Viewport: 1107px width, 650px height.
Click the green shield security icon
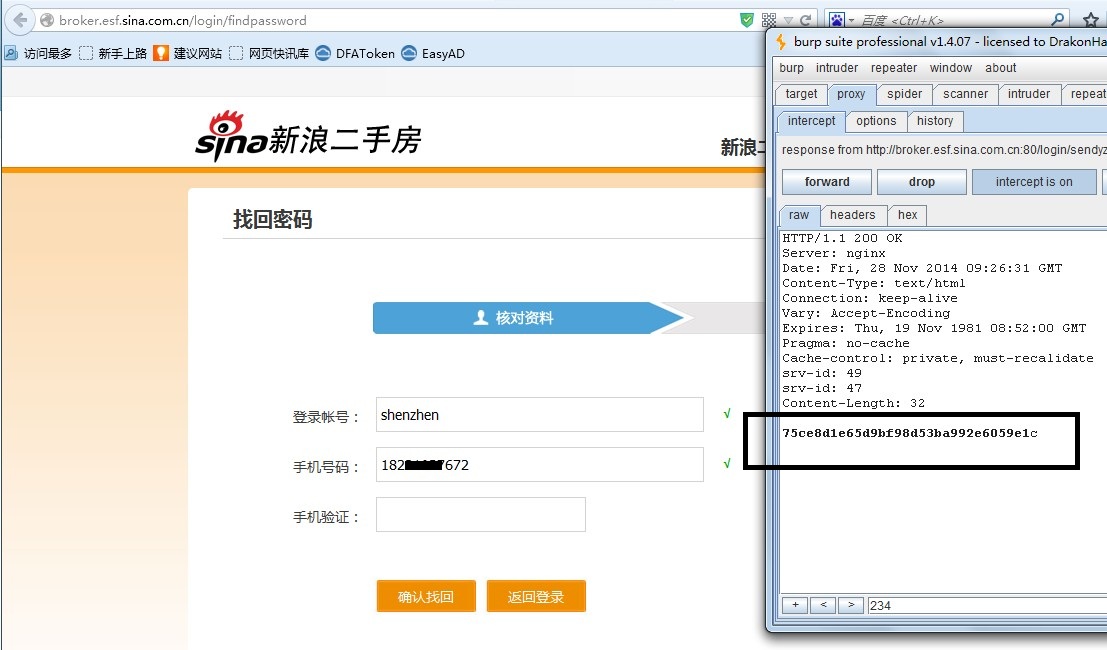[x=746, y=20]
